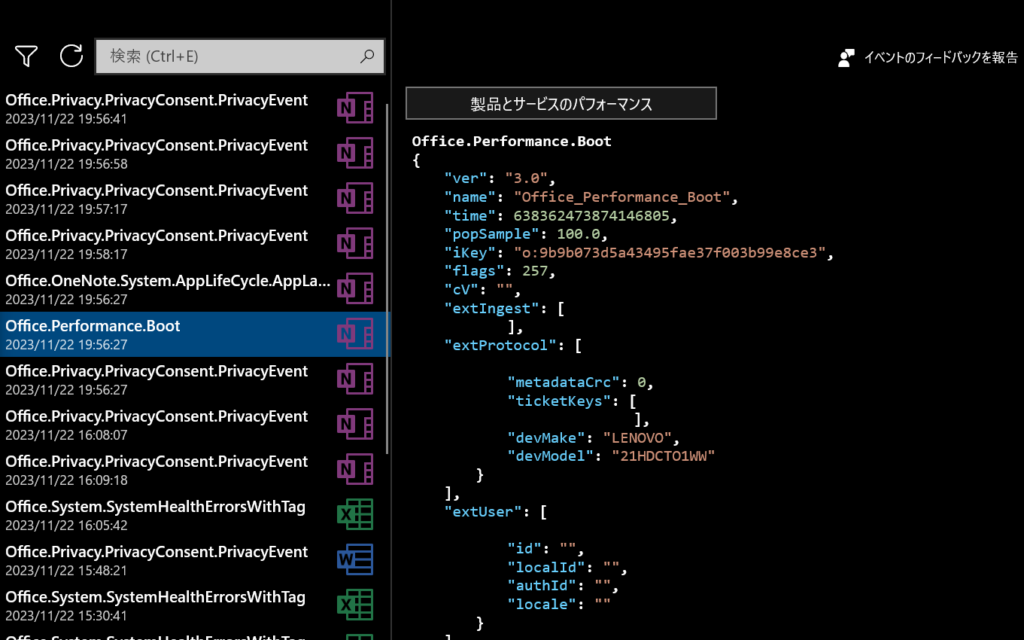Click the time value 638362473874146805
1024x640 pixels.
pyautogui.click(x=591, y=216)
